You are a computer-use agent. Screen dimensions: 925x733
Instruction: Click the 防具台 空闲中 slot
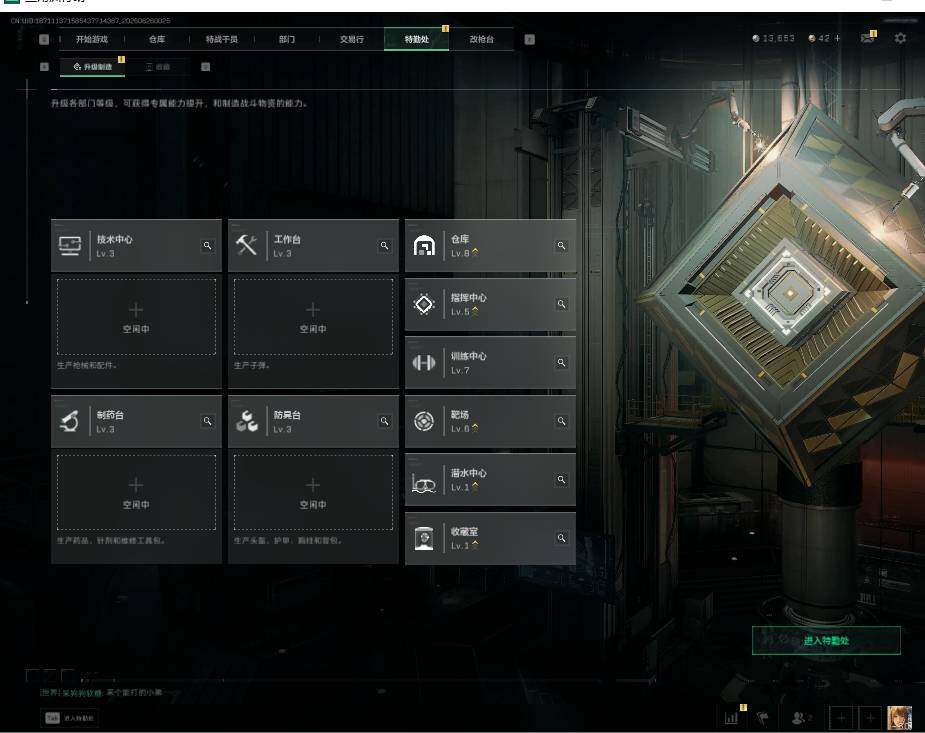tap(313, 492)
